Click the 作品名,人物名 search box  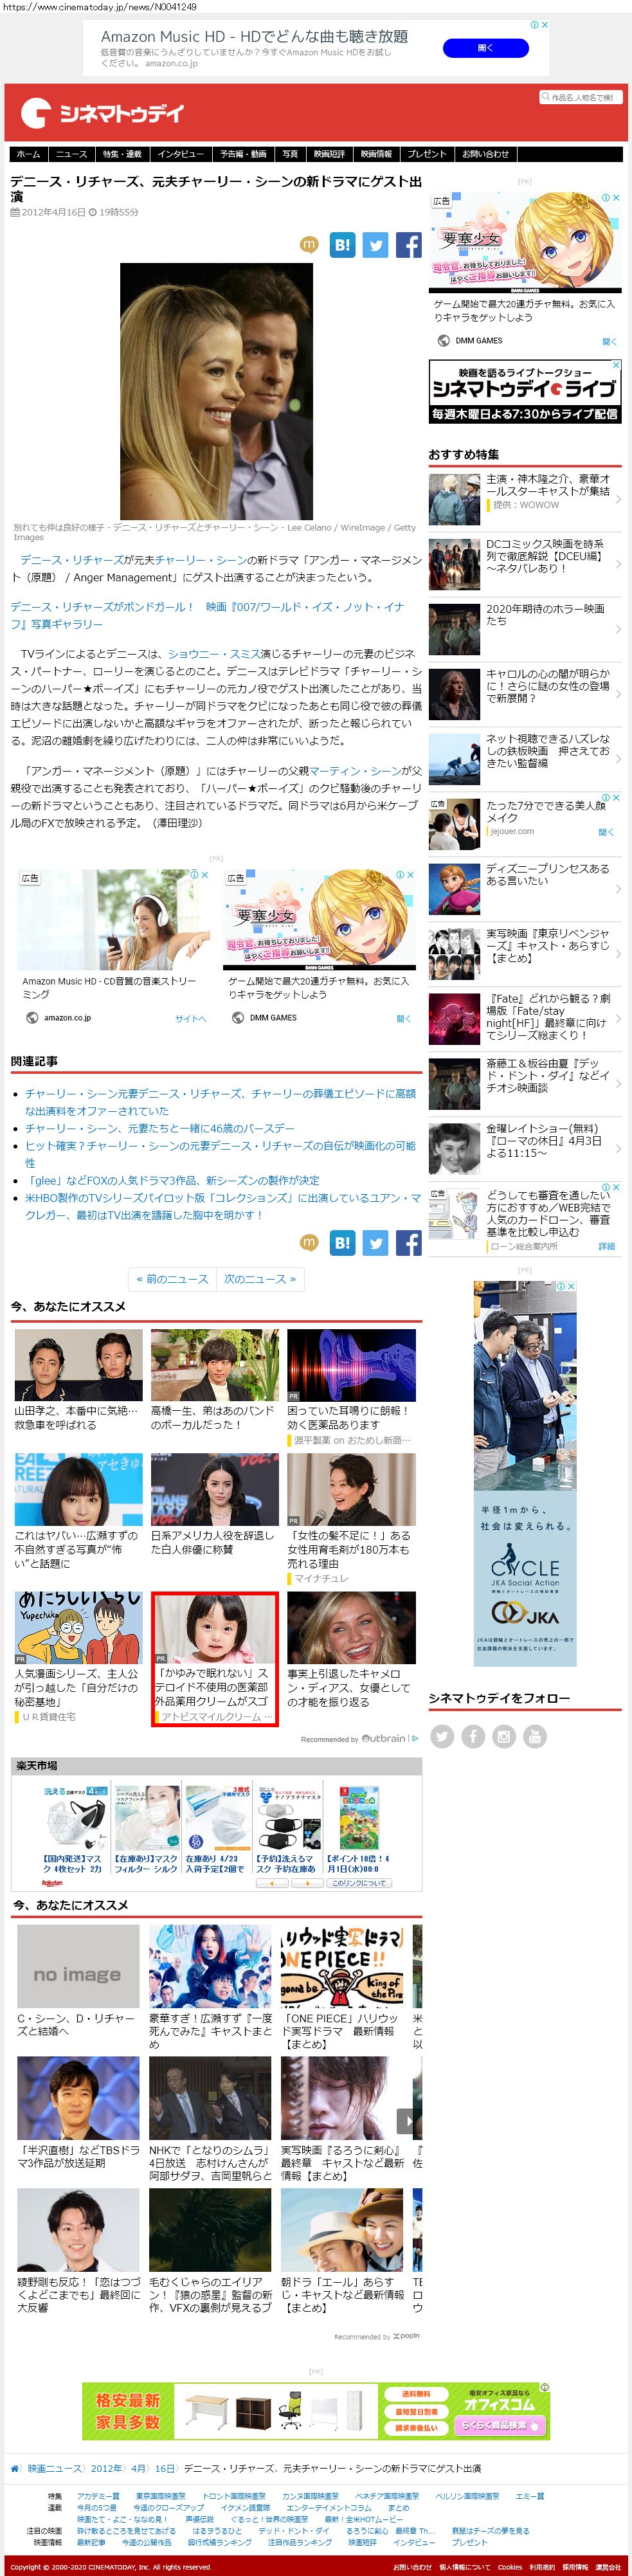580,97
